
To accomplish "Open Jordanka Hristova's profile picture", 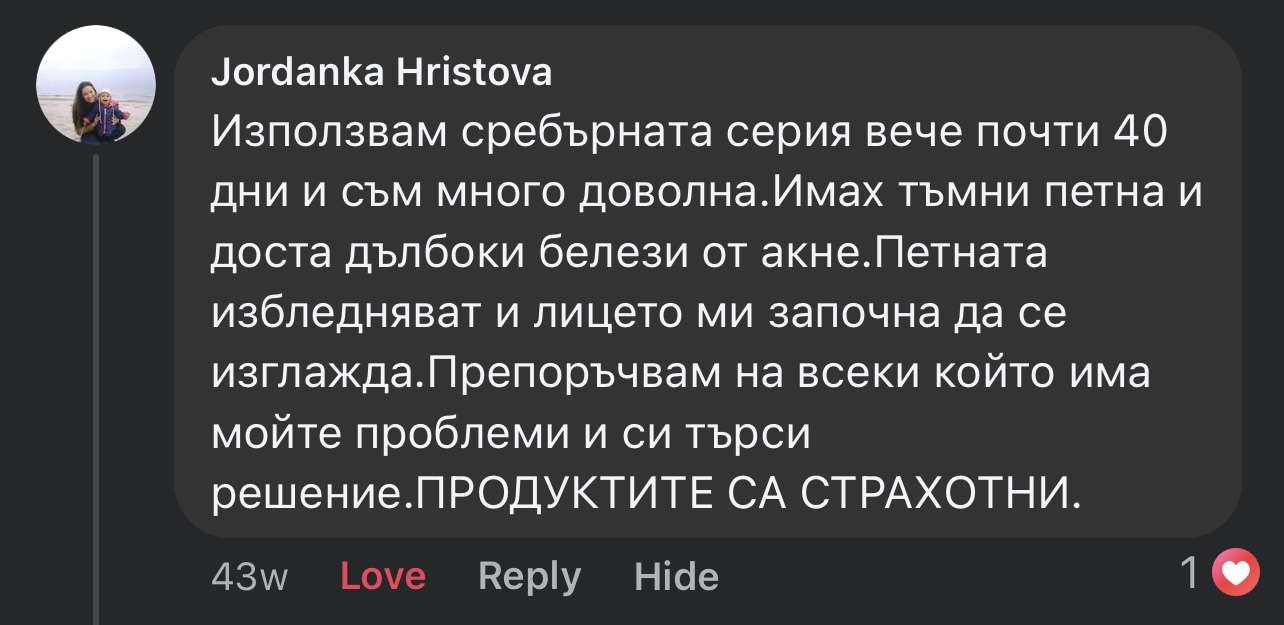I will [x=96, y=85].
